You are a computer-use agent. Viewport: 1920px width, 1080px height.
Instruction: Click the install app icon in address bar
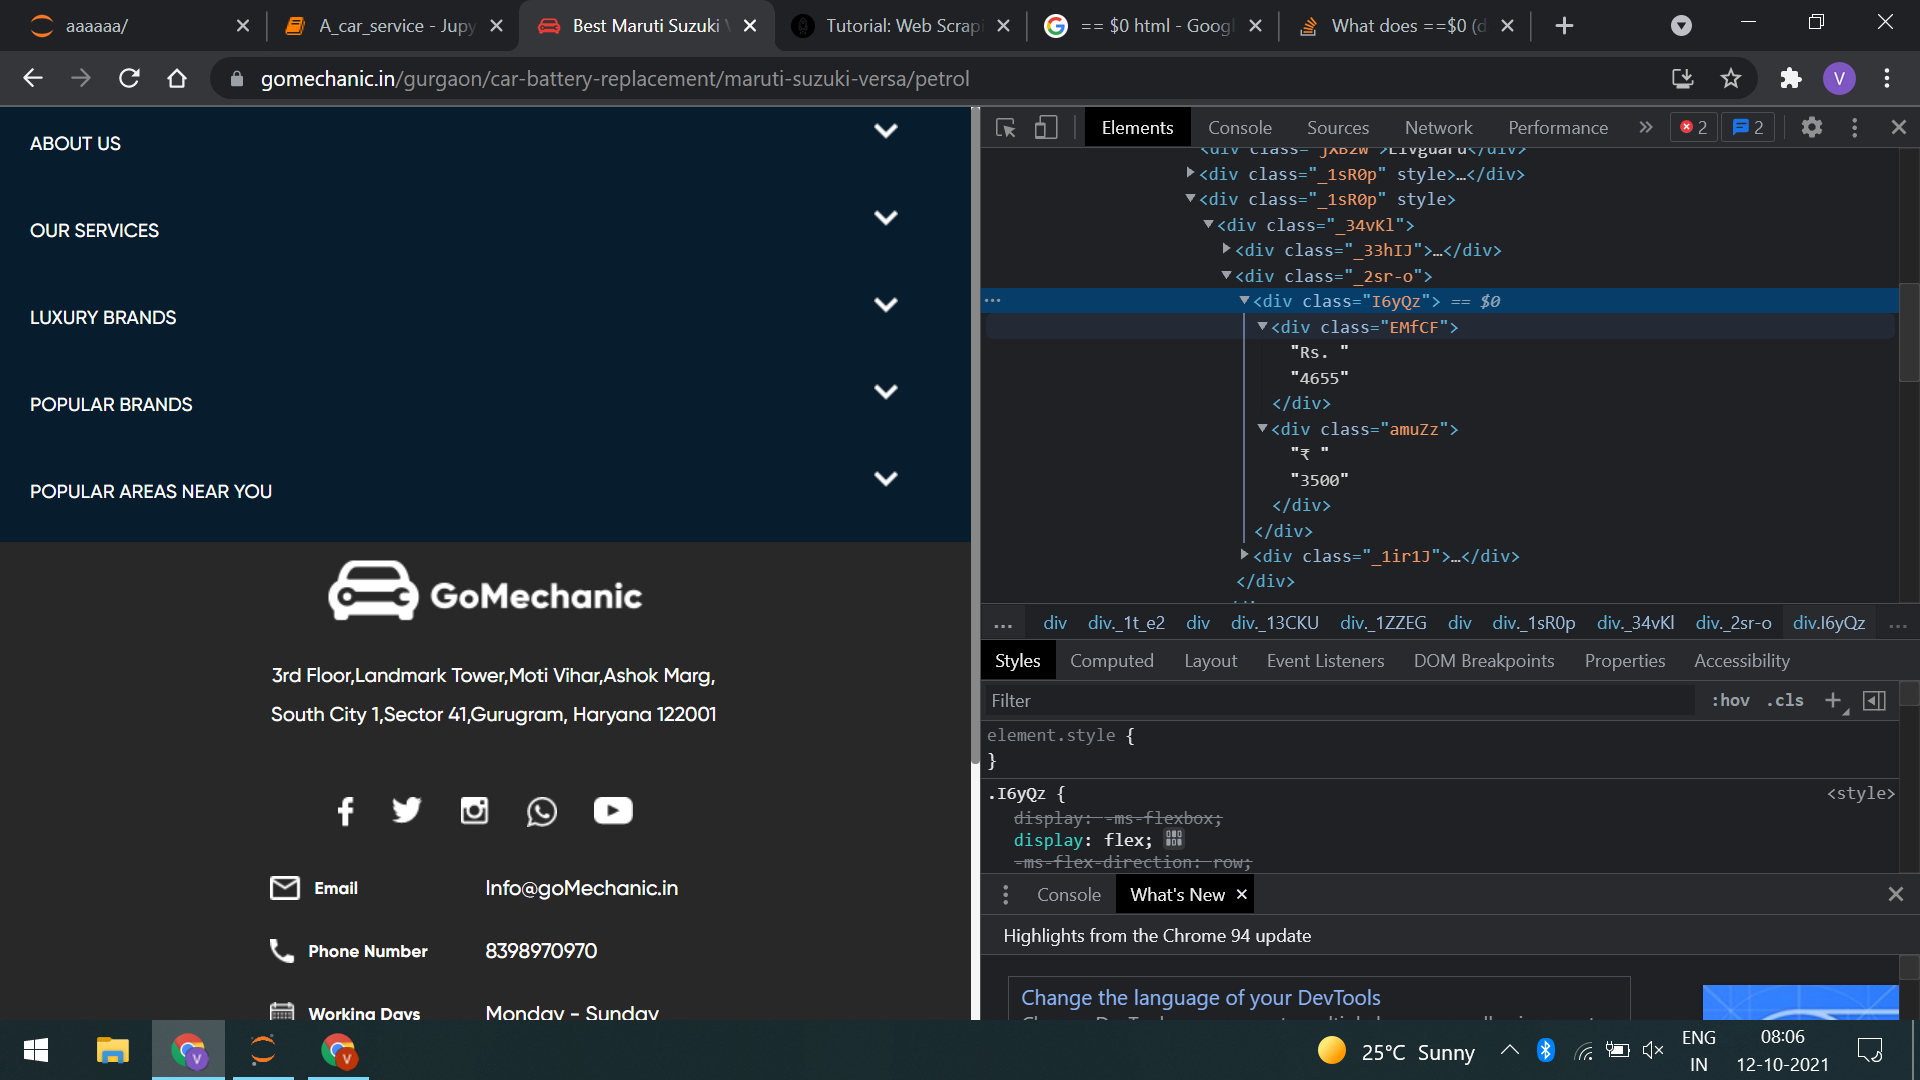point(1683,78)
